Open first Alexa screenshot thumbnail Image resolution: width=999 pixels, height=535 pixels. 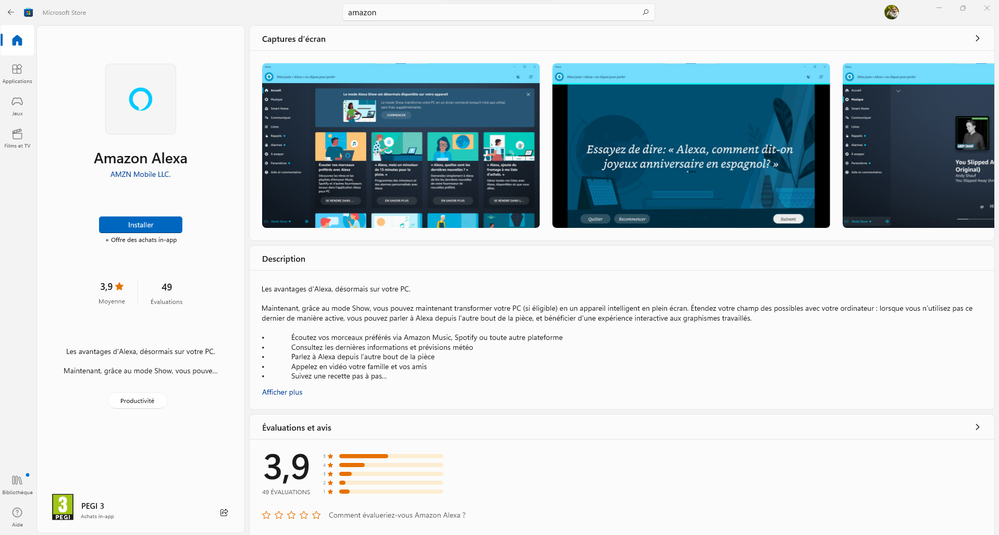pos(401,145)
